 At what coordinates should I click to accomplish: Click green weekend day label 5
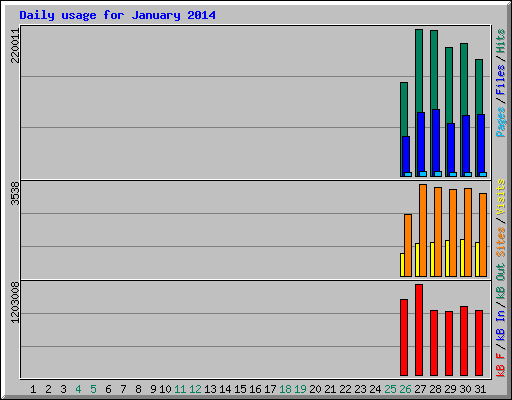click(93, 389)
